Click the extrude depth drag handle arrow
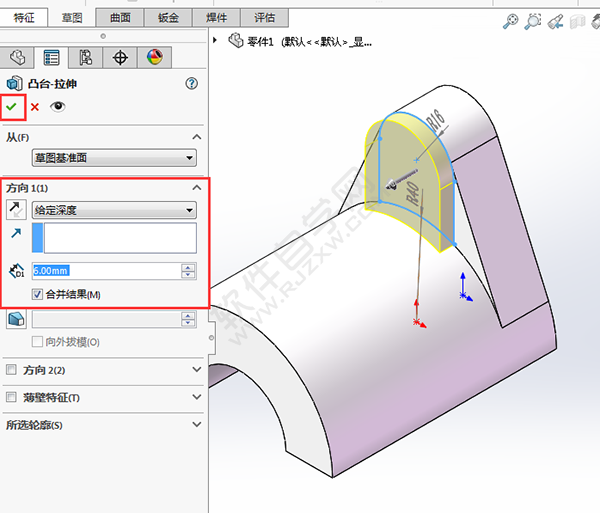 point(401,179)
